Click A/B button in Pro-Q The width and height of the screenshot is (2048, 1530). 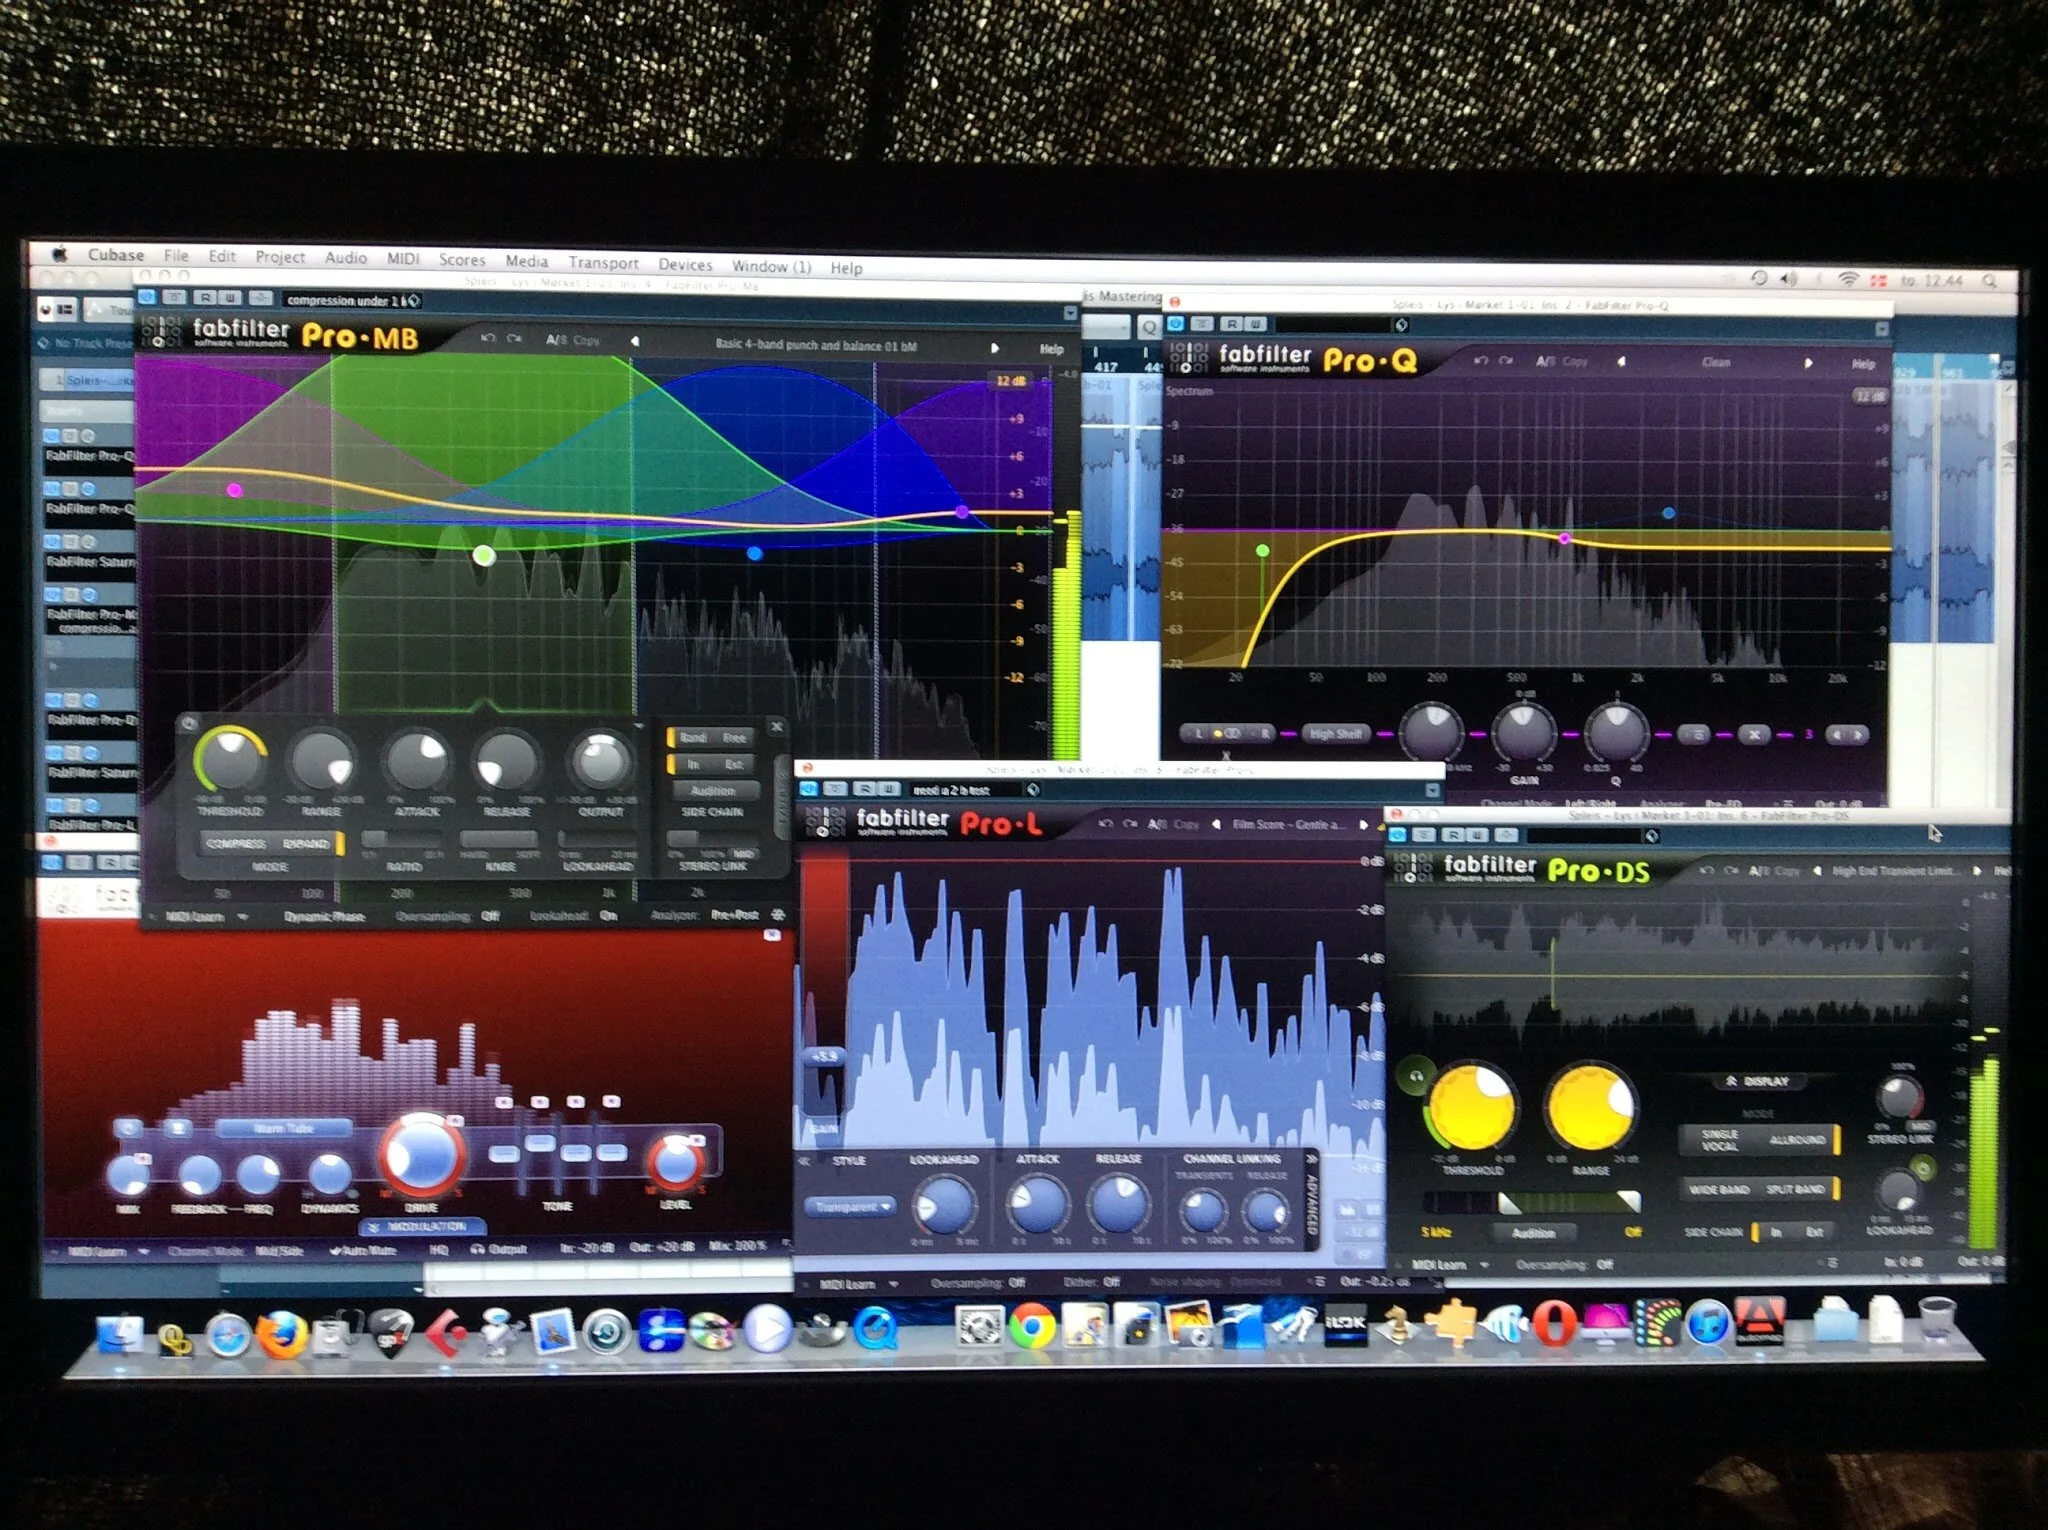[x=1546, y=361]
